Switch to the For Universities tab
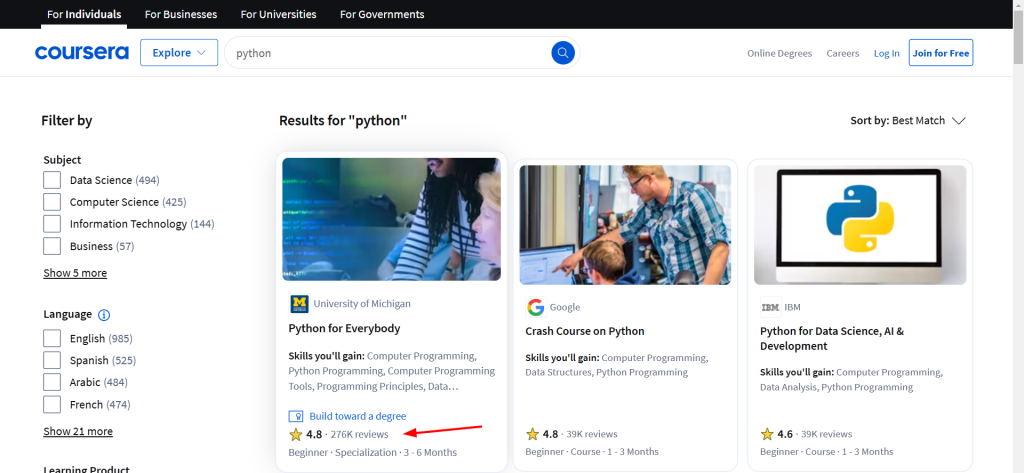 click(x=278, y=14)
